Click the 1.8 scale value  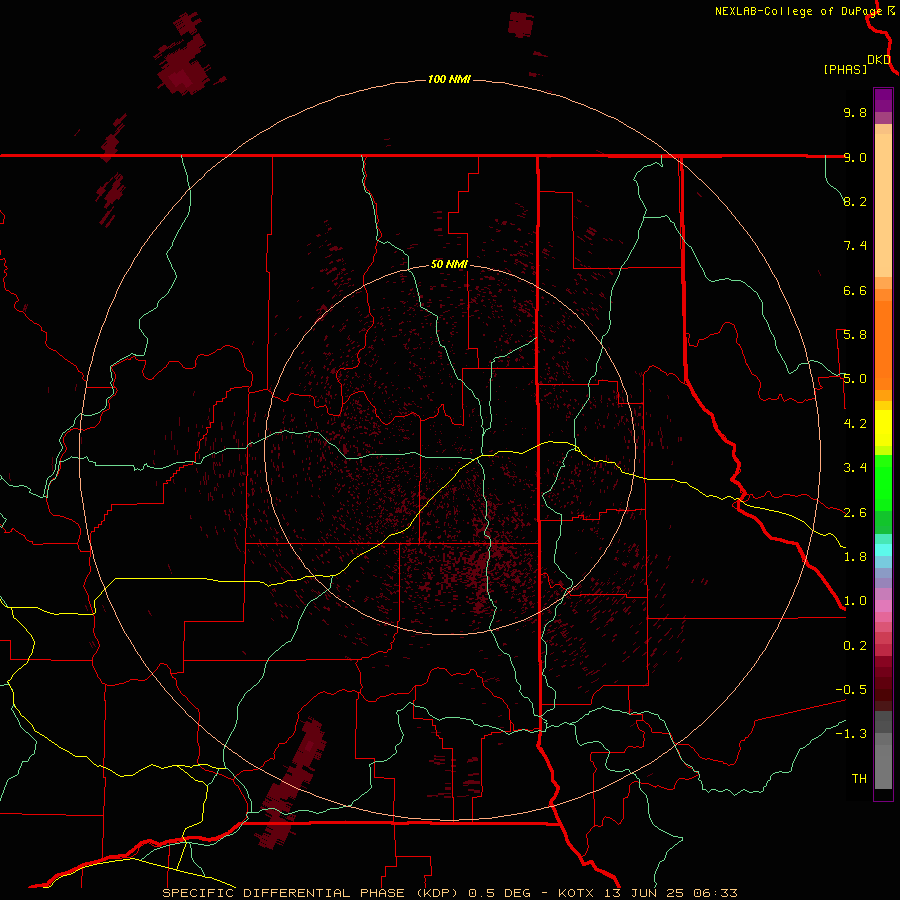[x=855, y=557]
